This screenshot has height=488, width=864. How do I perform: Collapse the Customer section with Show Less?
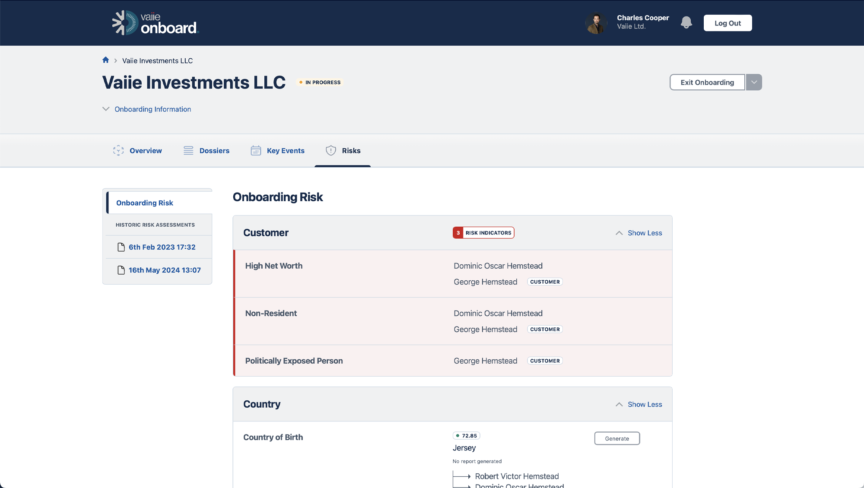pos(638,233)
